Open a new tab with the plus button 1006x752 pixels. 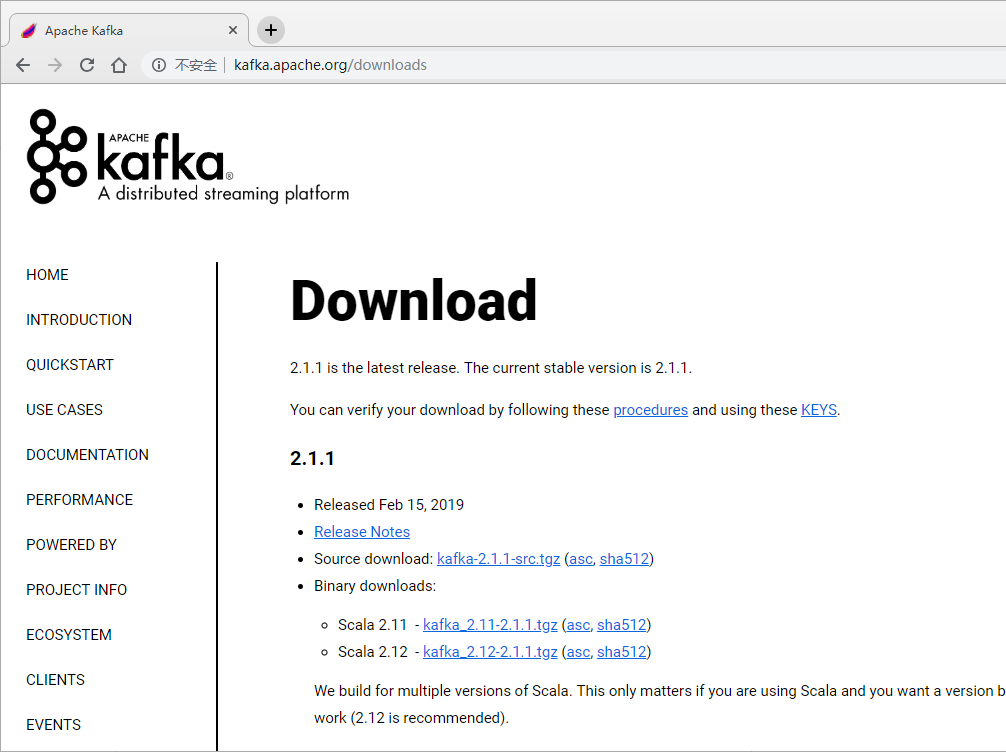click(x=271, y=30)
